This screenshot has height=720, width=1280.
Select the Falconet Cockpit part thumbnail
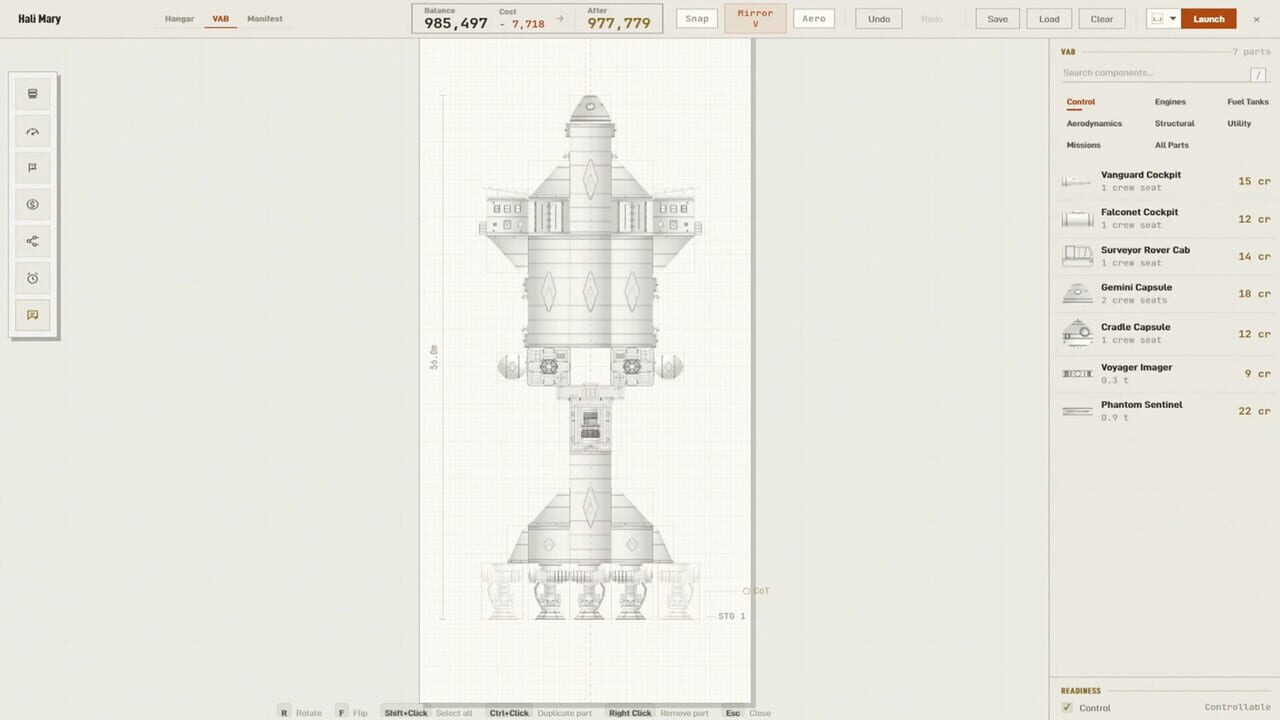(1077, 219)
